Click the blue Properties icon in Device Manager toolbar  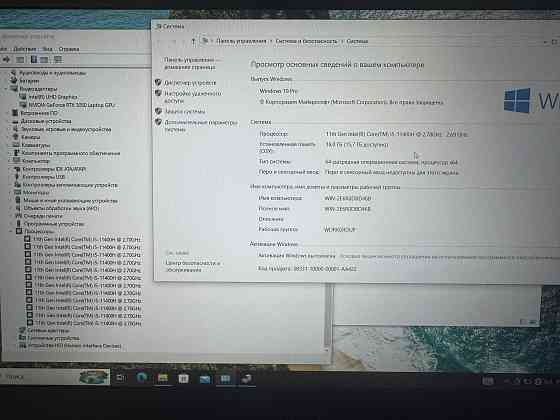tap(34, 59)
